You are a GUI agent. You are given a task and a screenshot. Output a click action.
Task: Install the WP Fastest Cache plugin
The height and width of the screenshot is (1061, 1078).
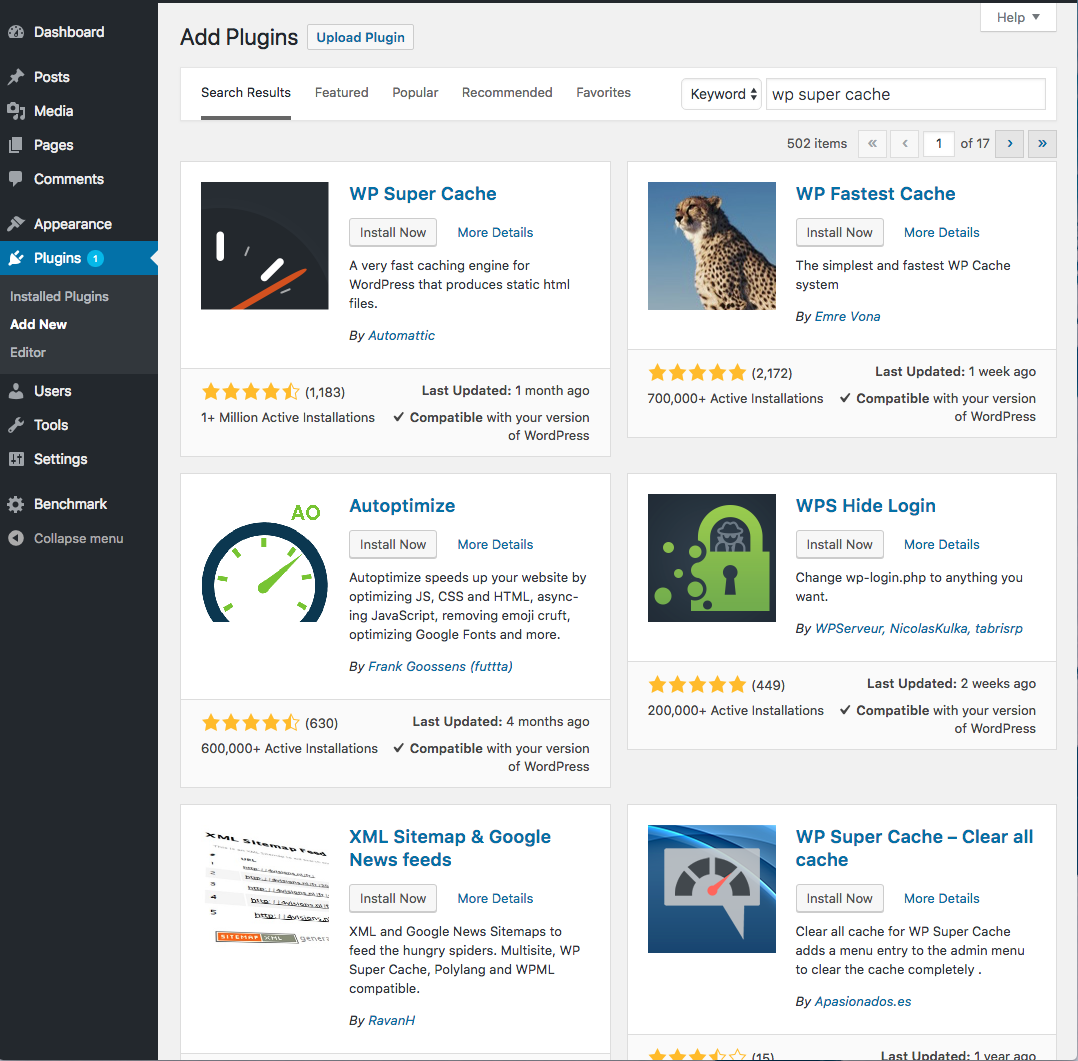[x=839, y=232]
